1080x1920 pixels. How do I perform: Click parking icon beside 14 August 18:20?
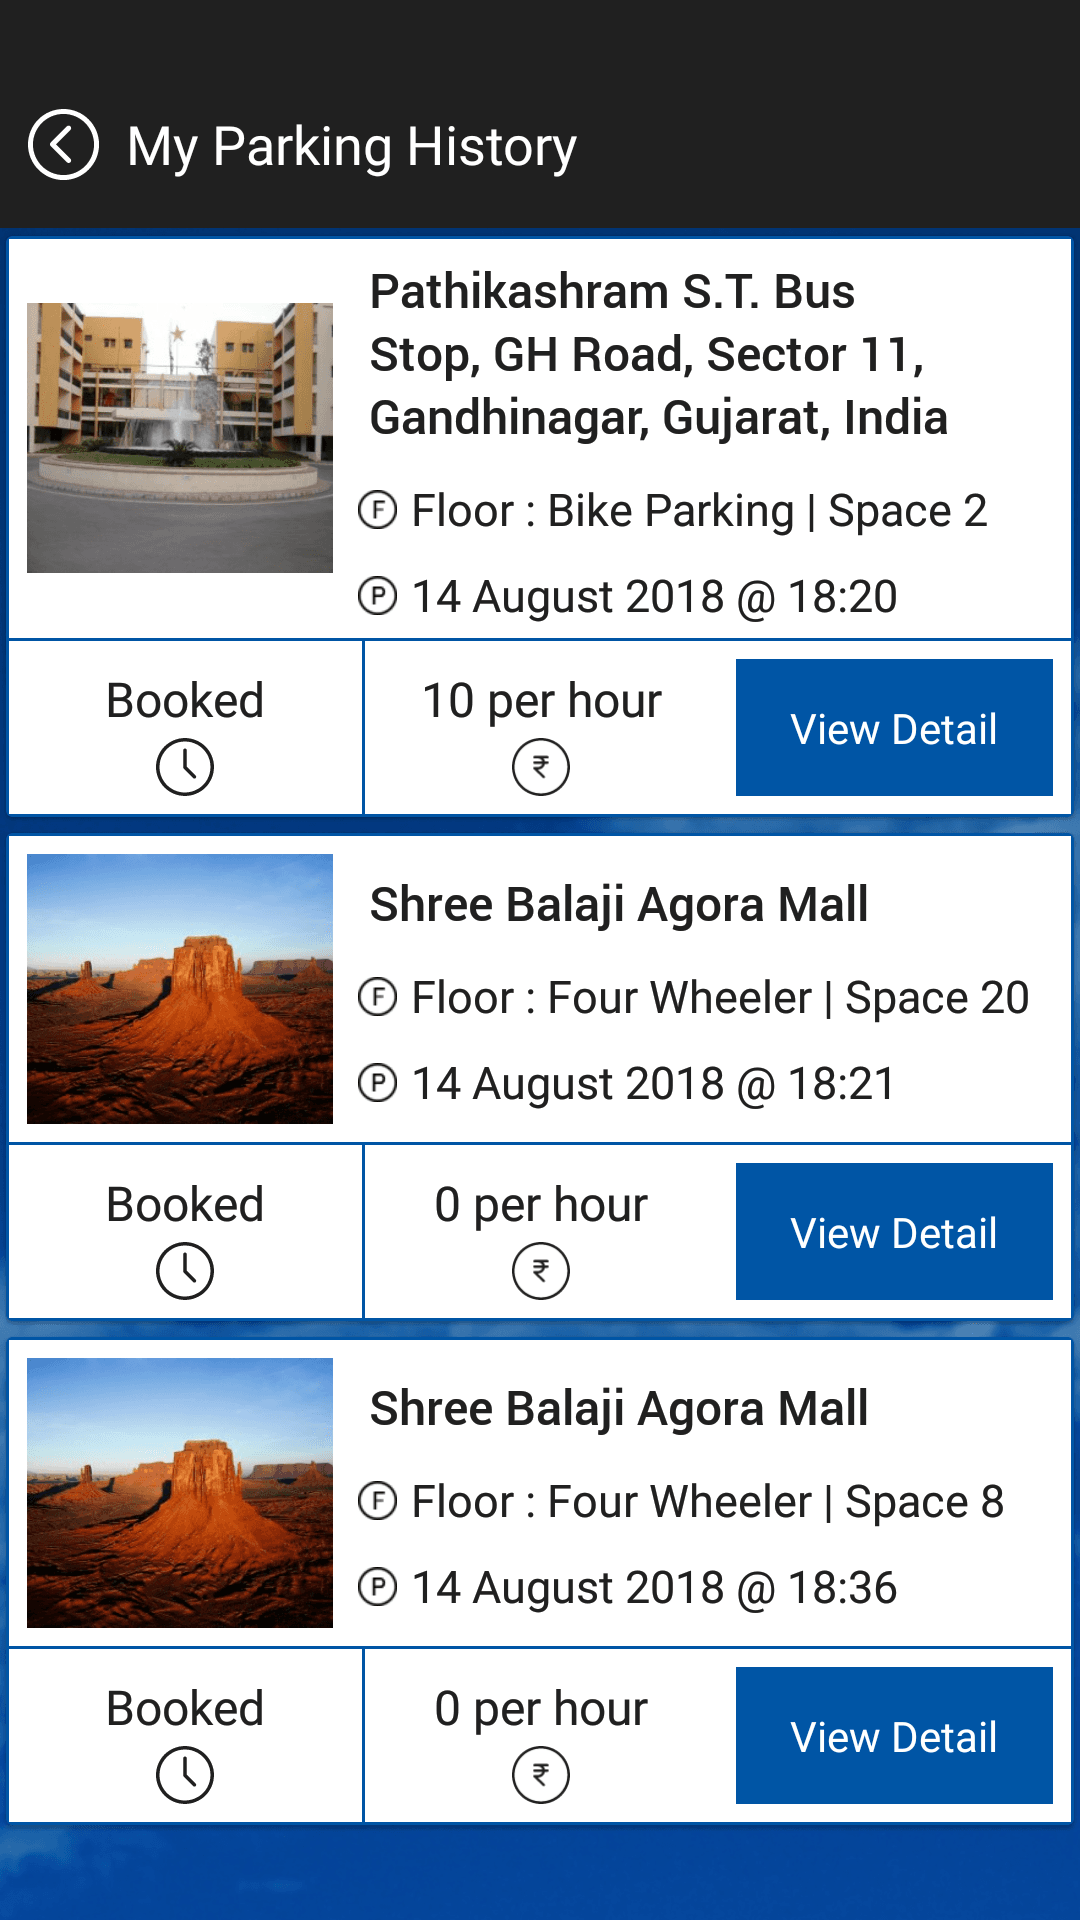click(x=378, y=596)
